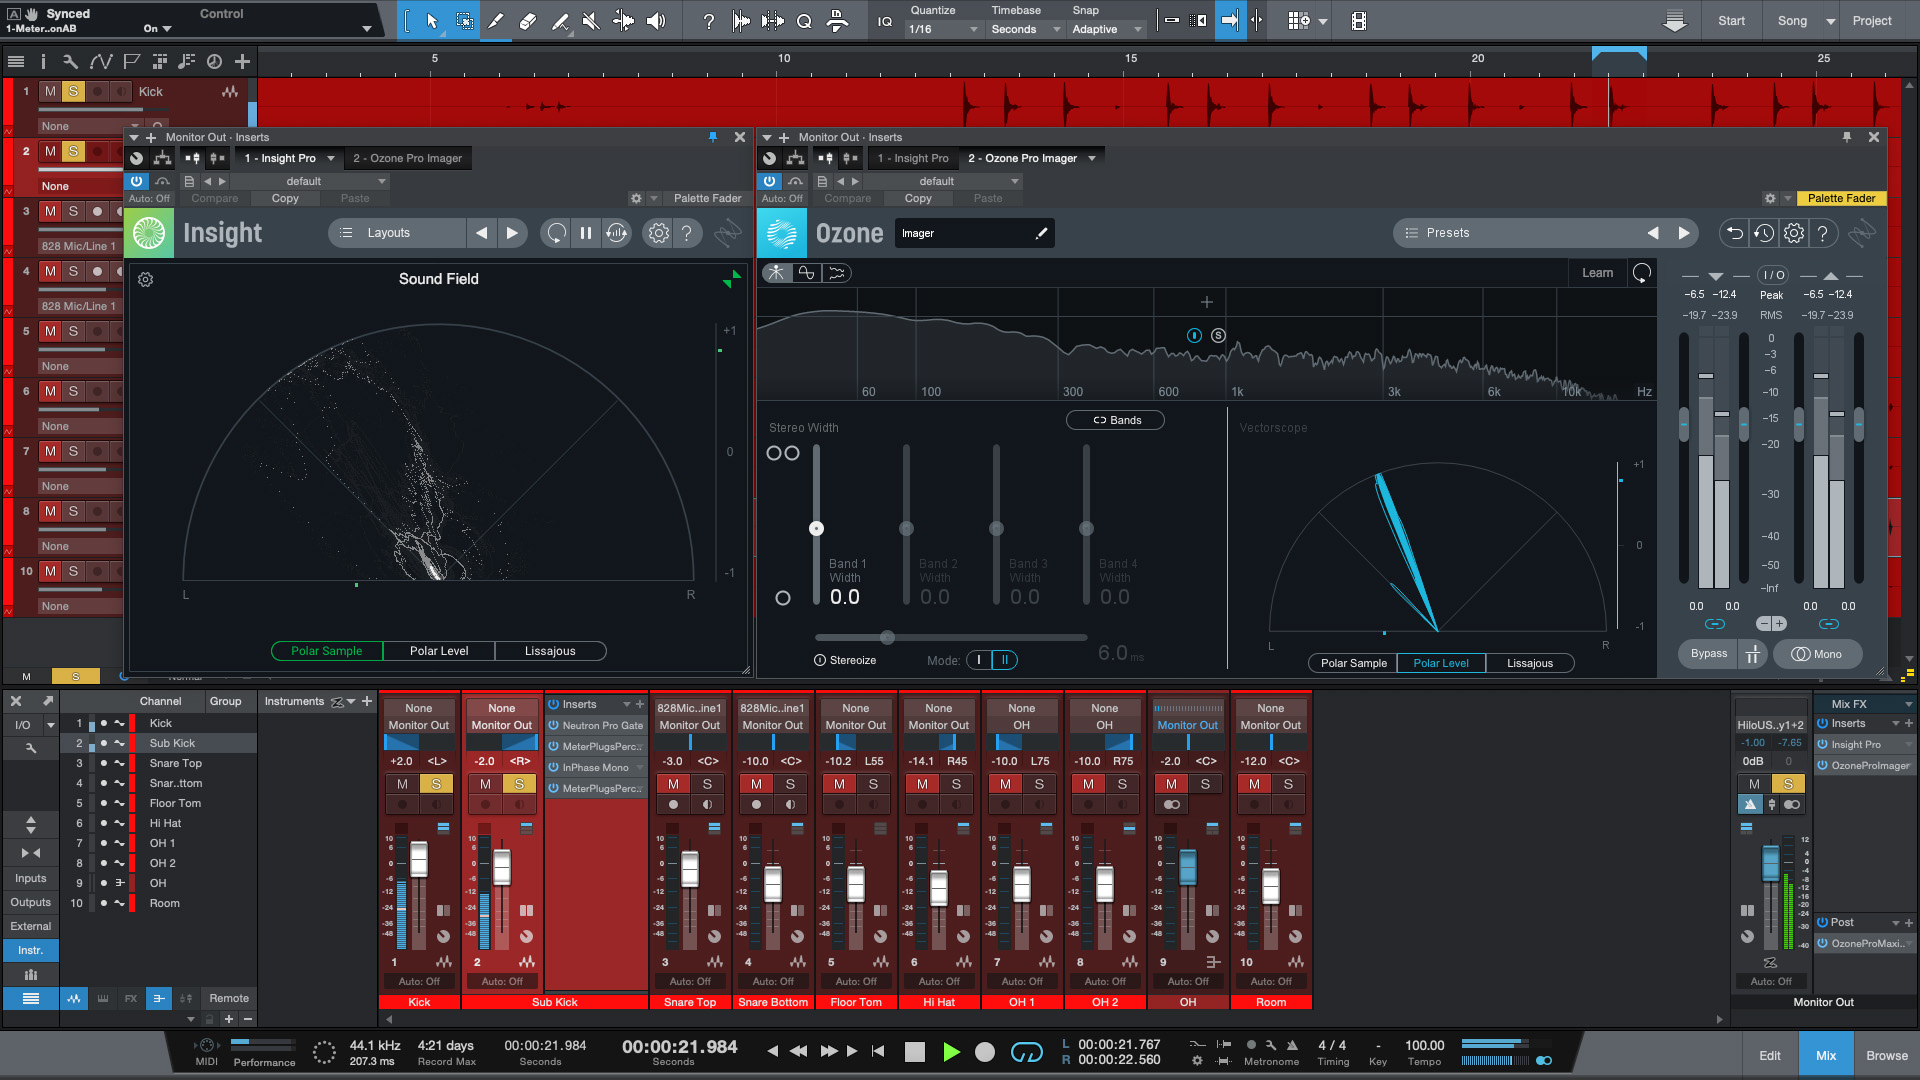This screenshot has height=1080, width=1920.
Task: Open the track inspector i icon
Action: (43, 62)
